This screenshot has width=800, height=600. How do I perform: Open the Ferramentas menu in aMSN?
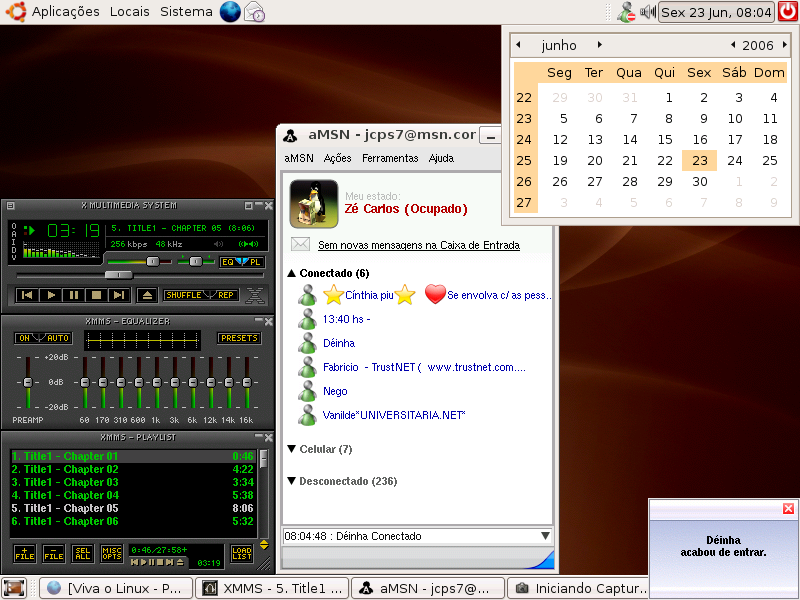tap(390, 158)
